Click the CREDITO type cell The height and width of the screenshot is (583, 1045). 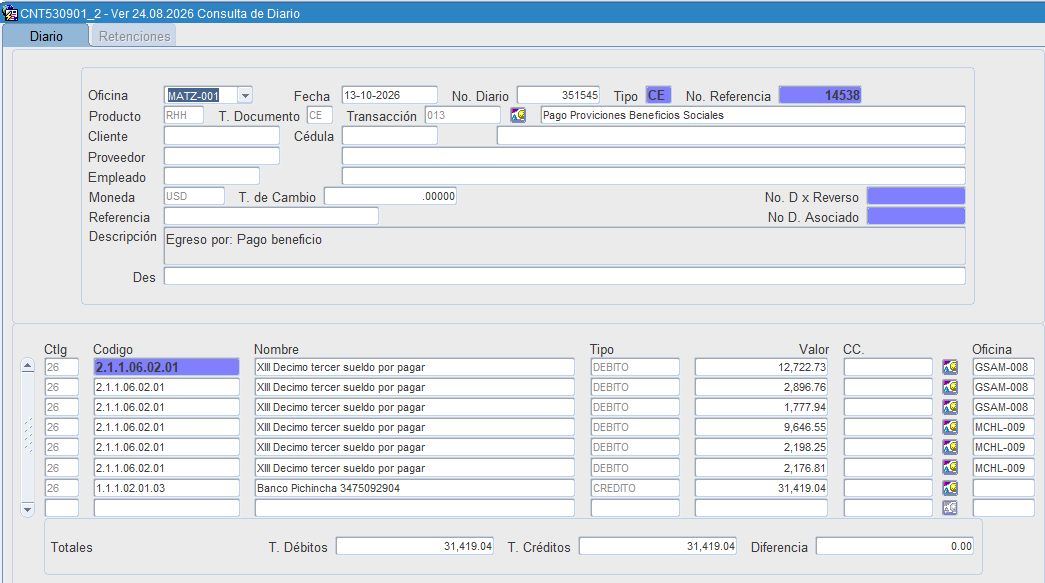(x=635, y=488)
